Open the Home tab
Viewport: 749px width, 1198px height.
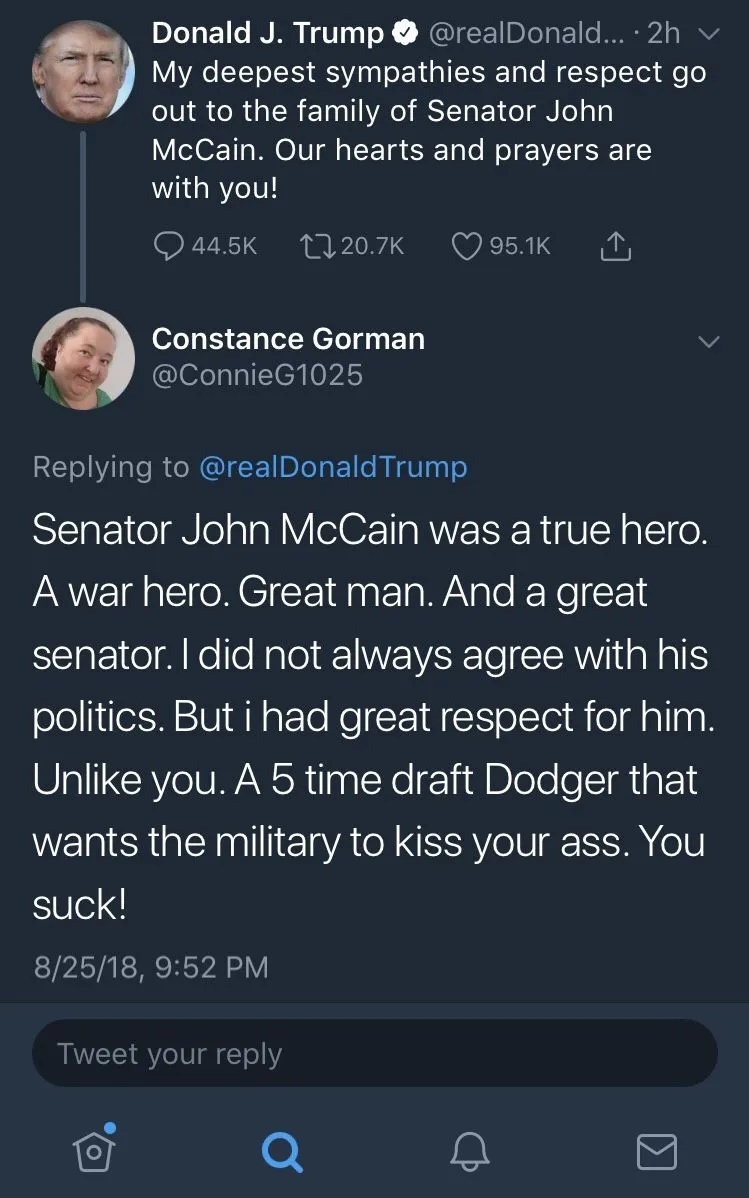point(95,1150)
